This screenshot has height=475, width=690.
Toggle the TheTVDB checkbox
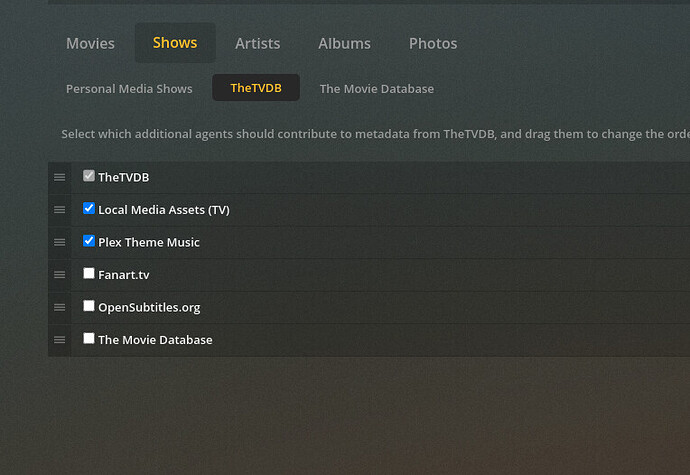coord(88,176)
